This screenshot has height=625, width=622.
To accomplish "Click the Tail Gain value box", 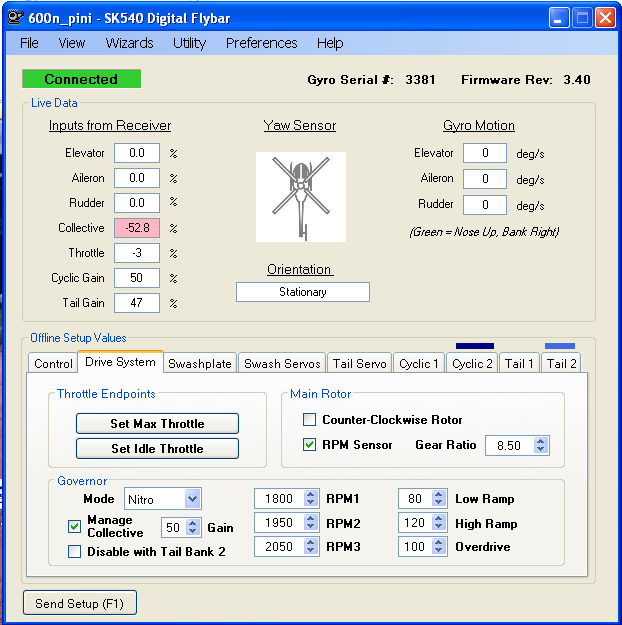I will coord(137,303).
